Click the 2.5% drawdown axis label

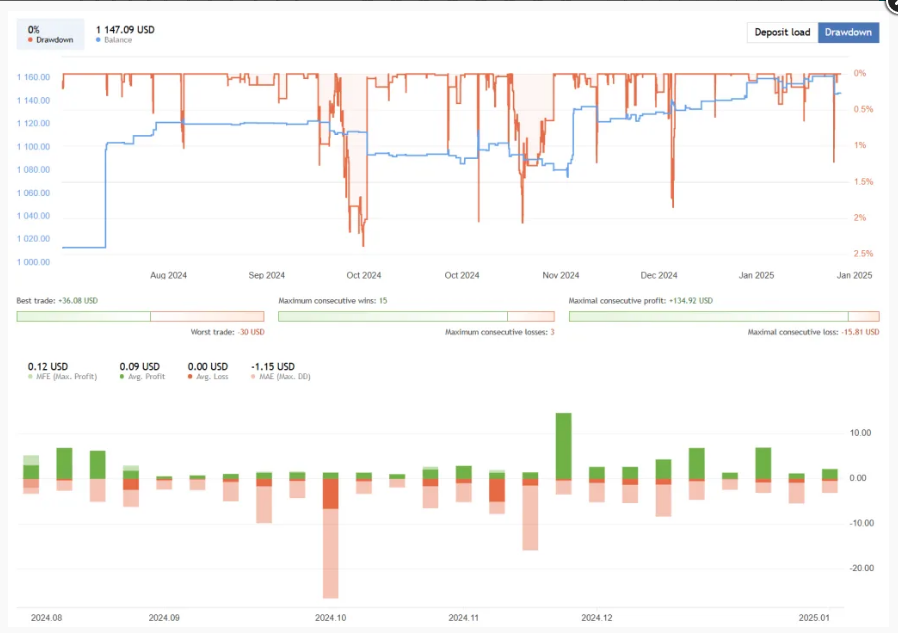(863, 254)
